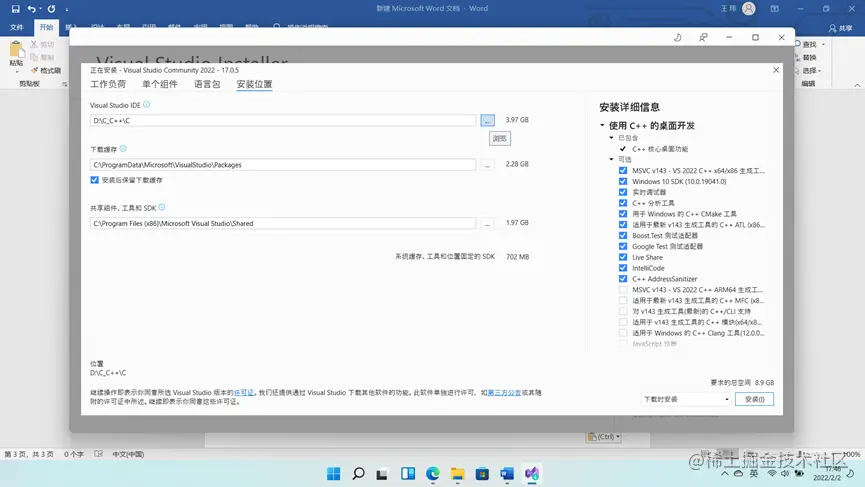
Task: Uncheck Windows 10 SDK (10.0.19041.0)
Action: coord(623,181)
